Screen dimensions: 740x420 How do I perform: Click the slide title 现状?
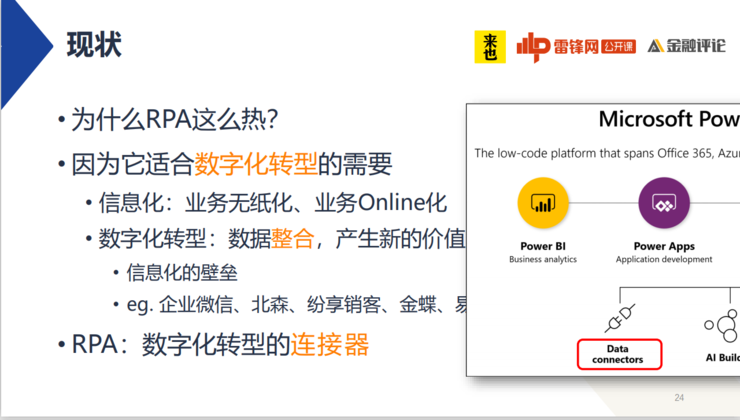point(94,45)
